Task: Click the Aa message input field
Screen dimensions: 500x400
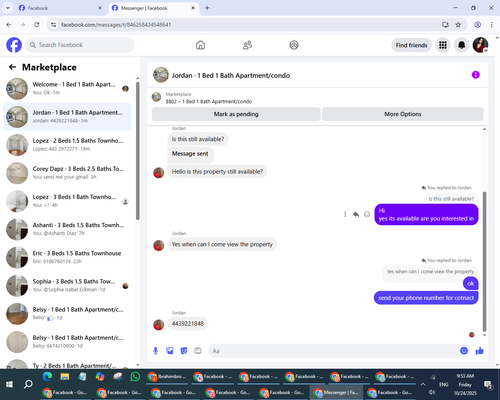Action: point(333,351)
